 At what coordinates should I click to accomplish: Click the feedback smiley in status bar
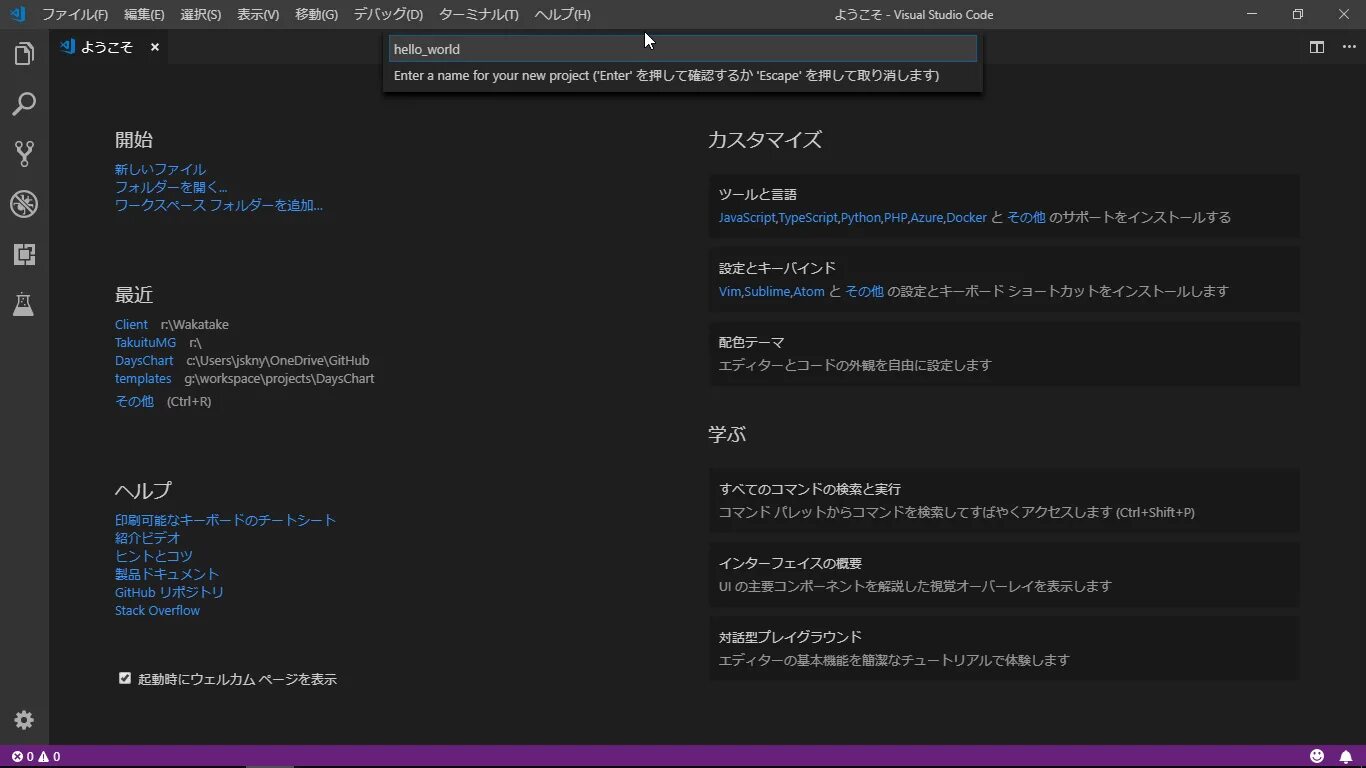click(x=1317, y=756)
